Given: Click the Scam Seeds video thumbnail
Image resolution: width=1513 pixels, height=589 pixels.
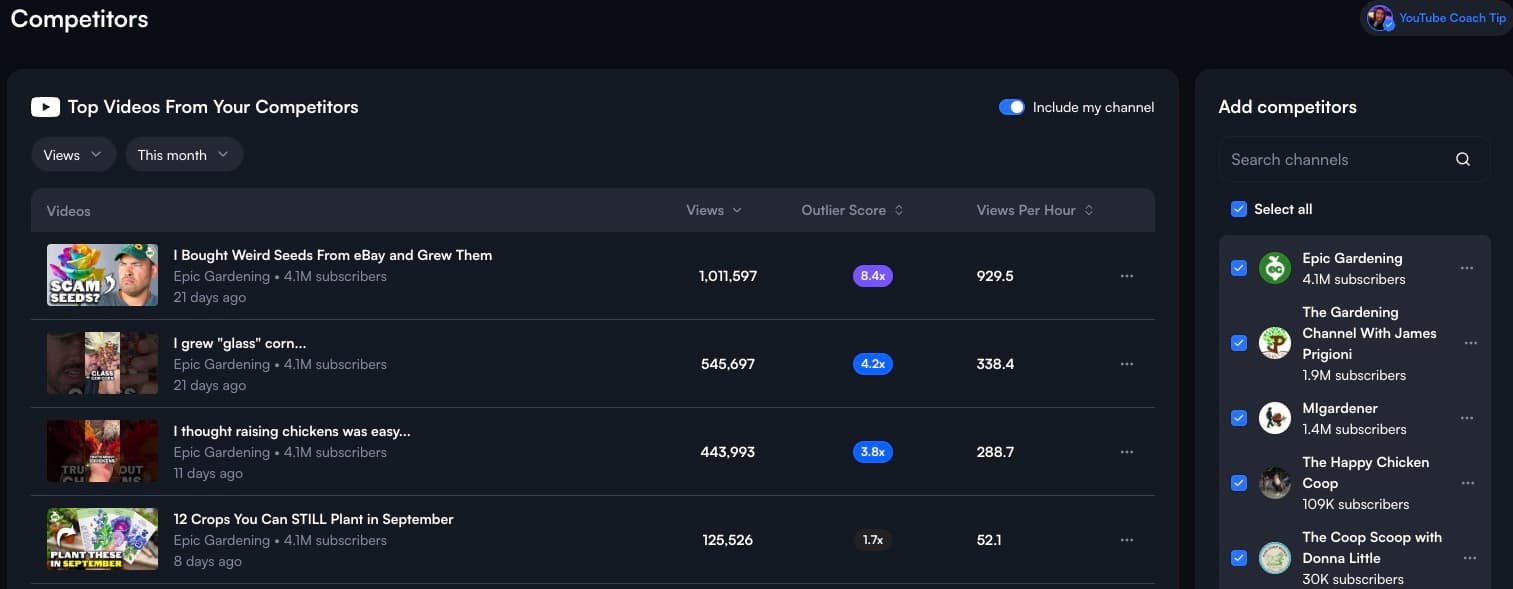Looking at the screenshot, I should pos(102,275).
